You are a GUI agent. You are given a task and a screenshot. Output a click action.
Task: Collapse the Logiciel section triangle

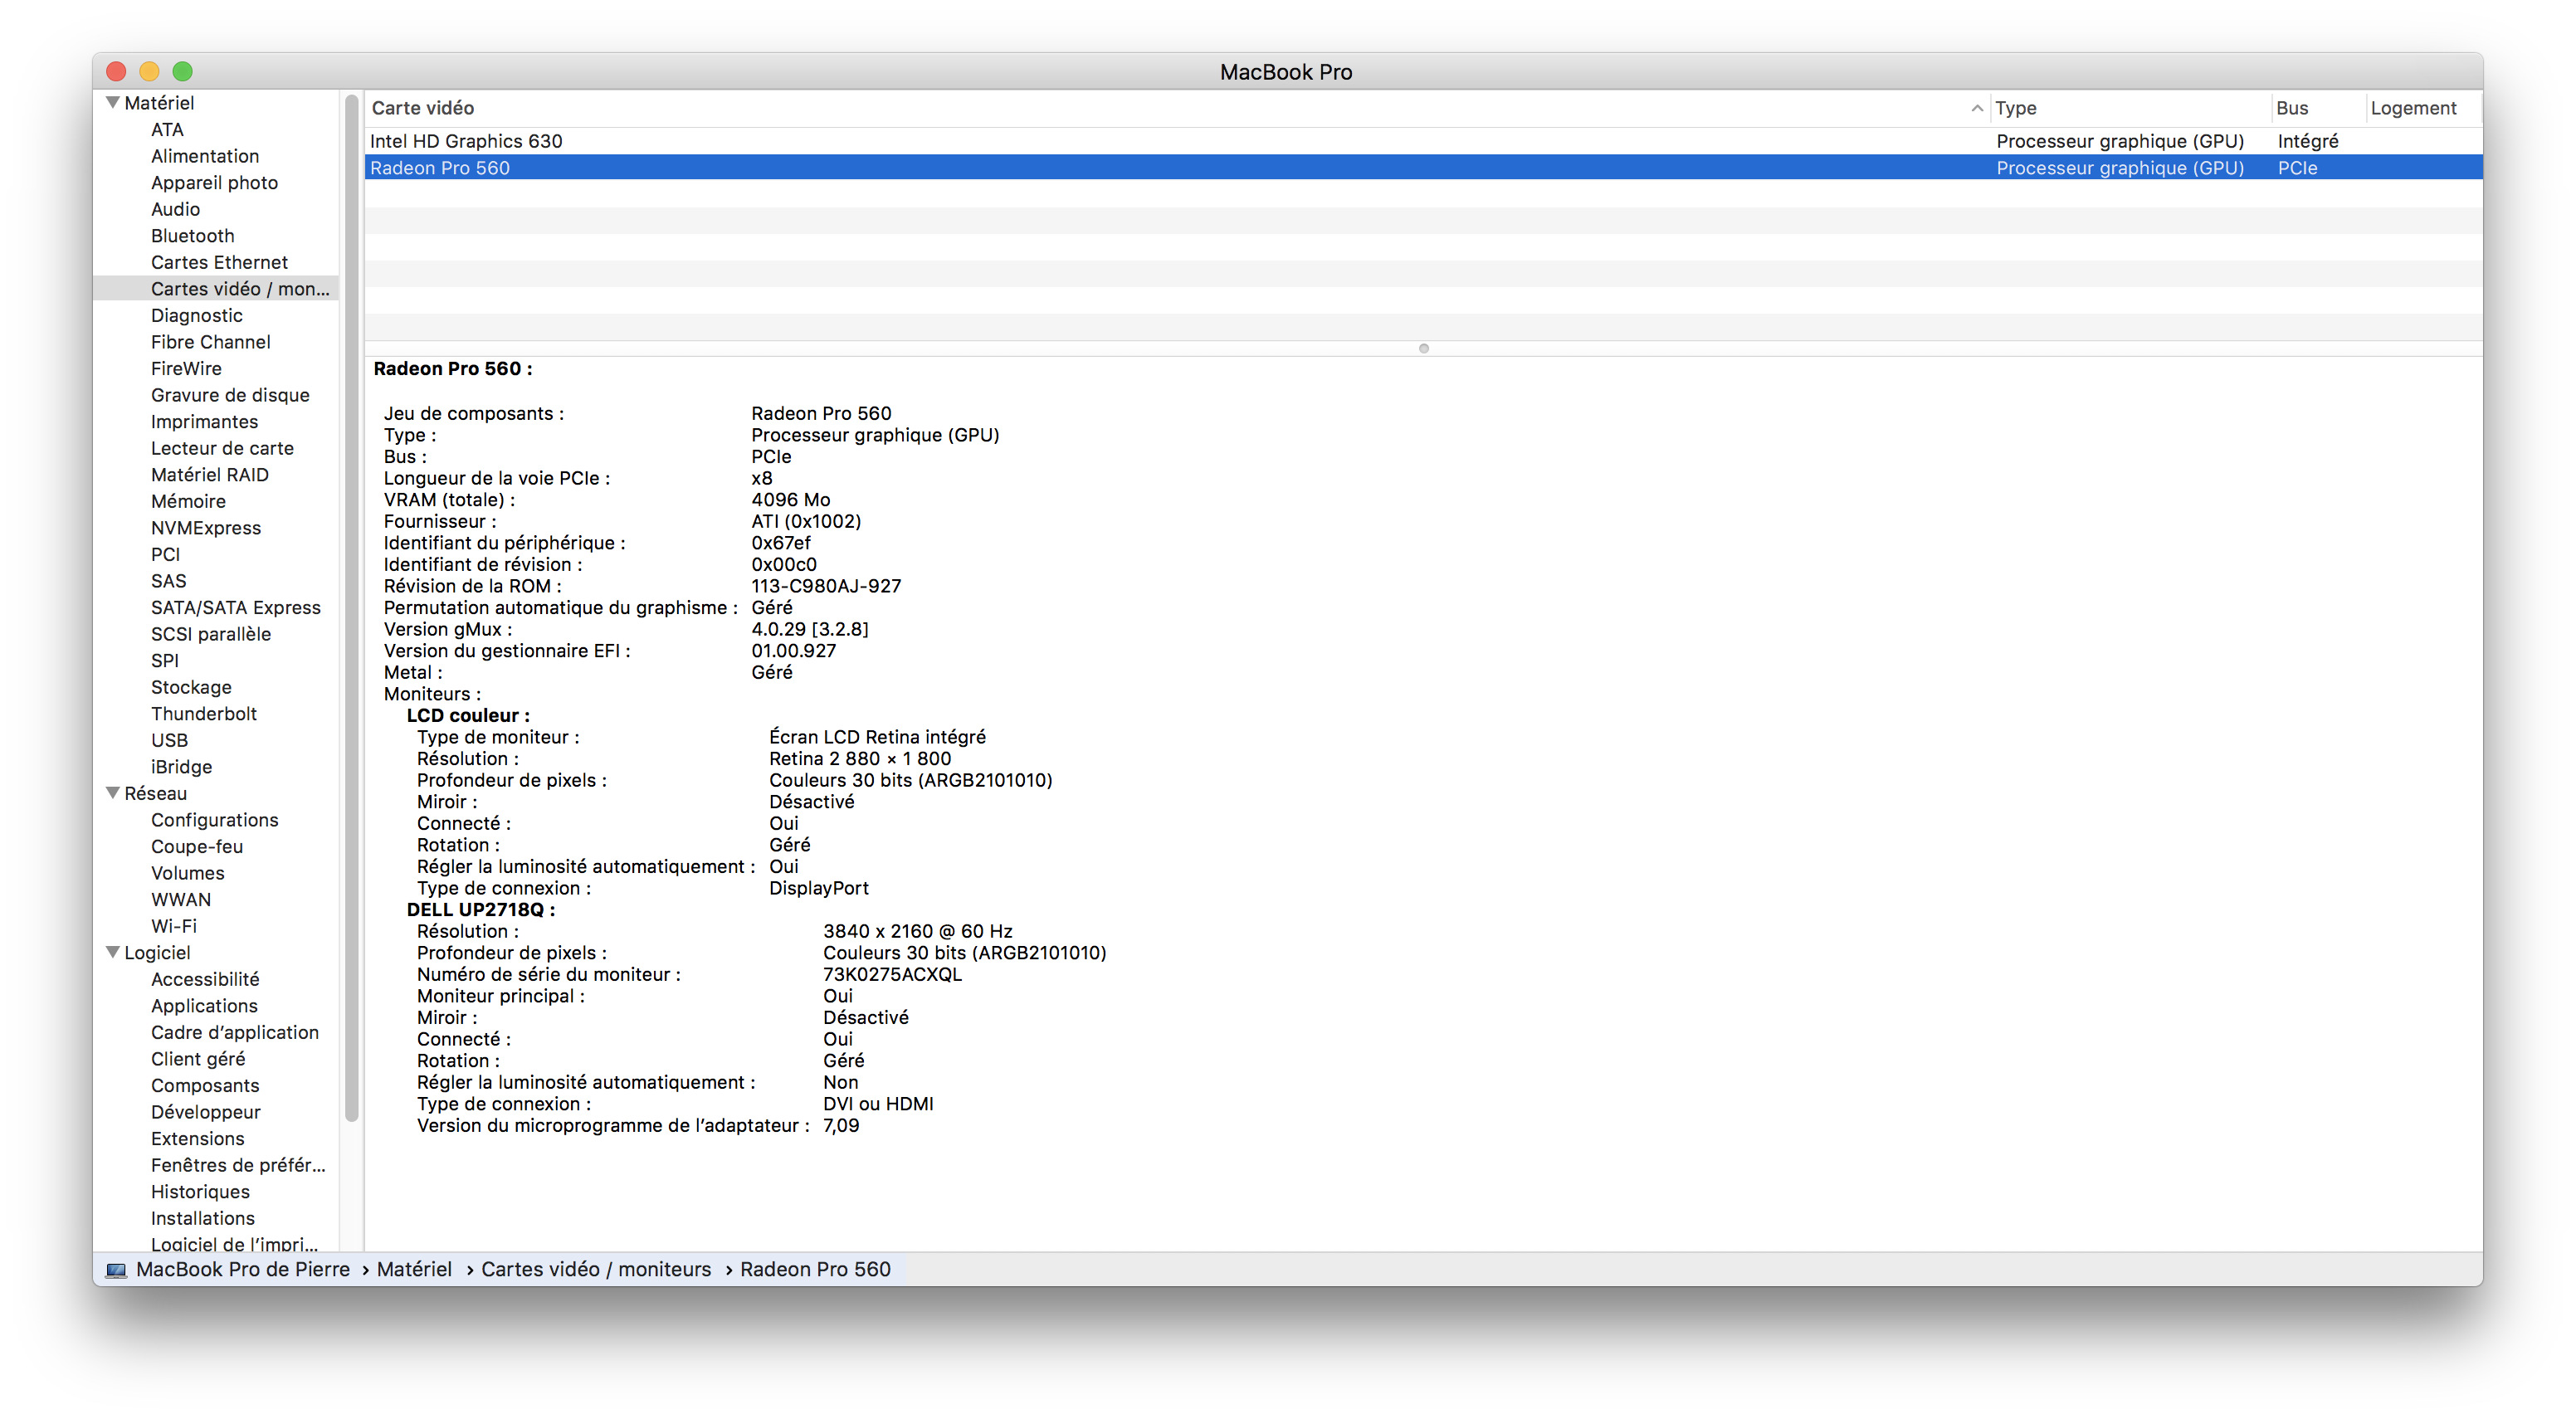point(113,952)
